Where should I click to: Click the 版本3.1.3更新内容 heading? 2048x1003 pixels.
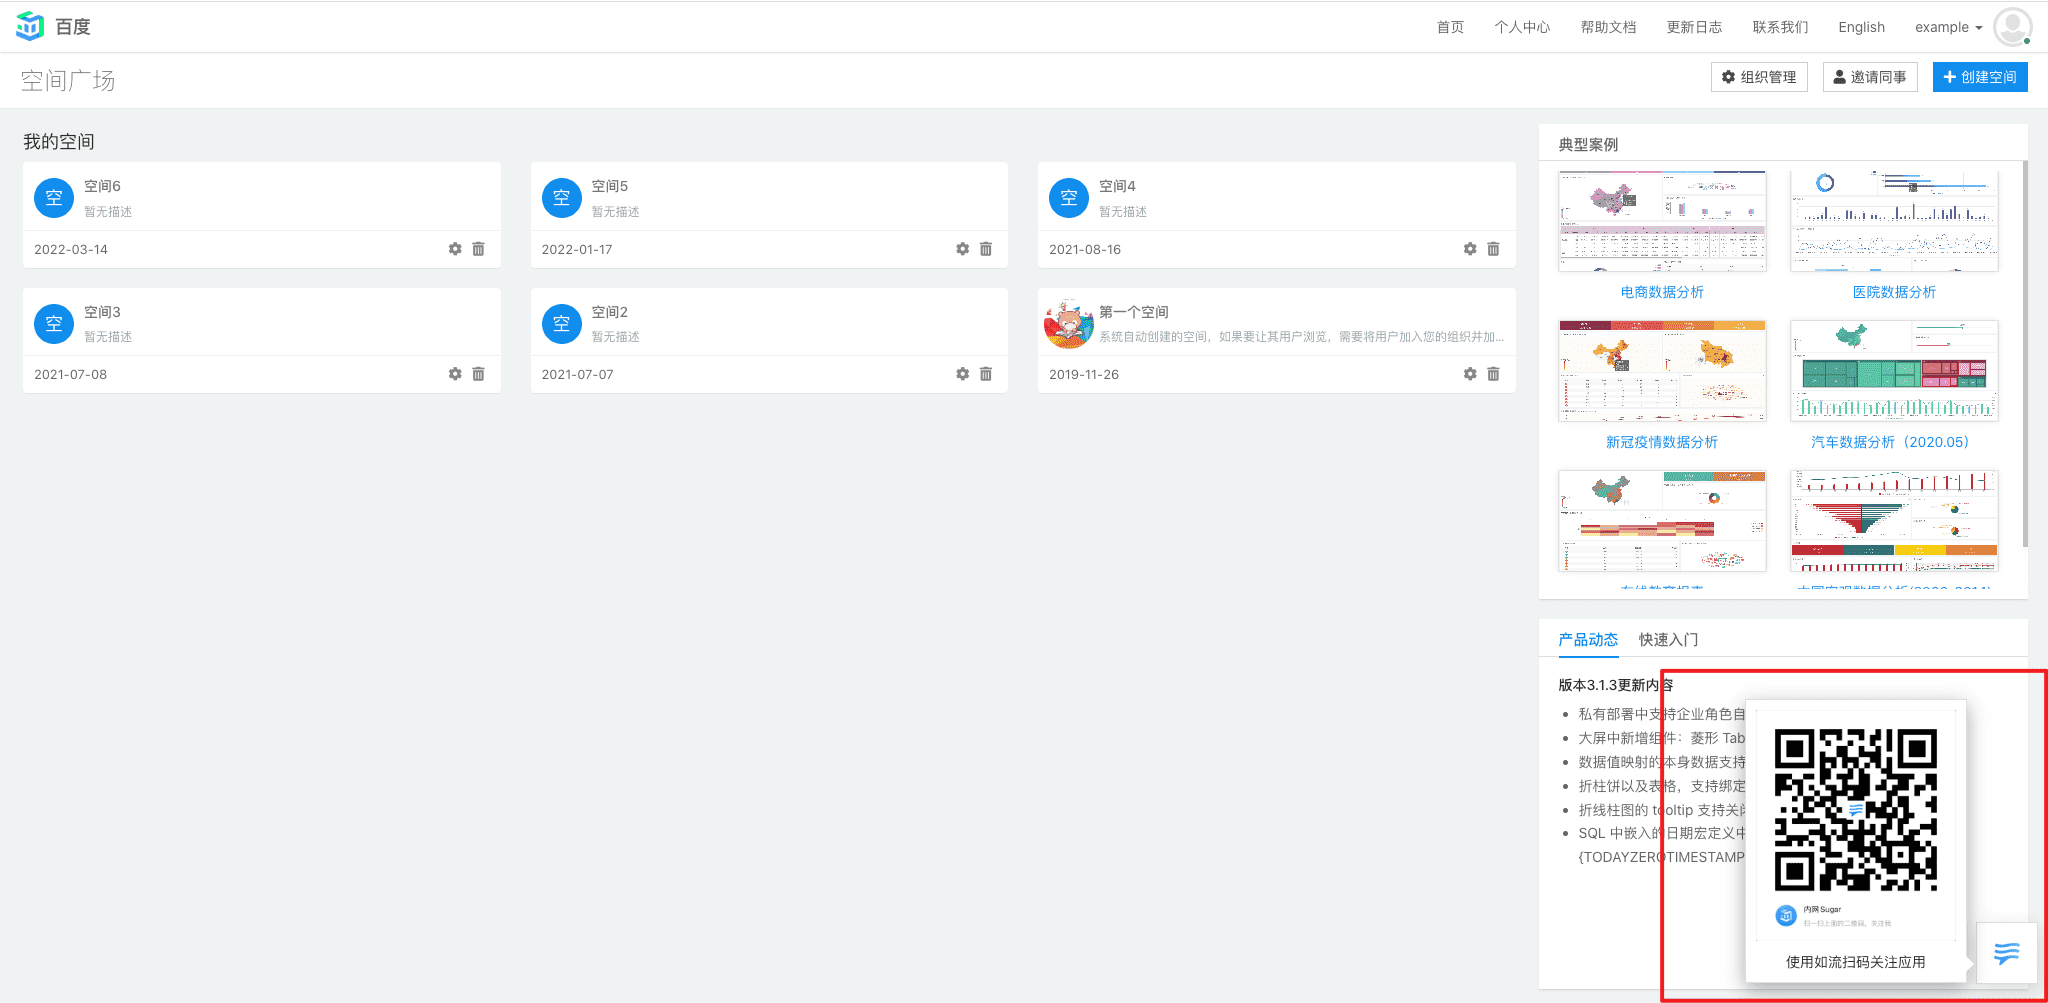[x=1616, y=685]
